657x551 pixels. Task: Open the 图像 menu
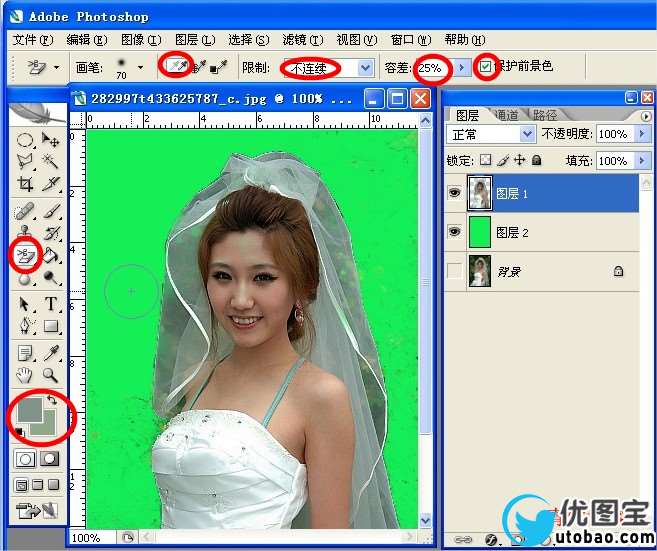coord(141,40)
